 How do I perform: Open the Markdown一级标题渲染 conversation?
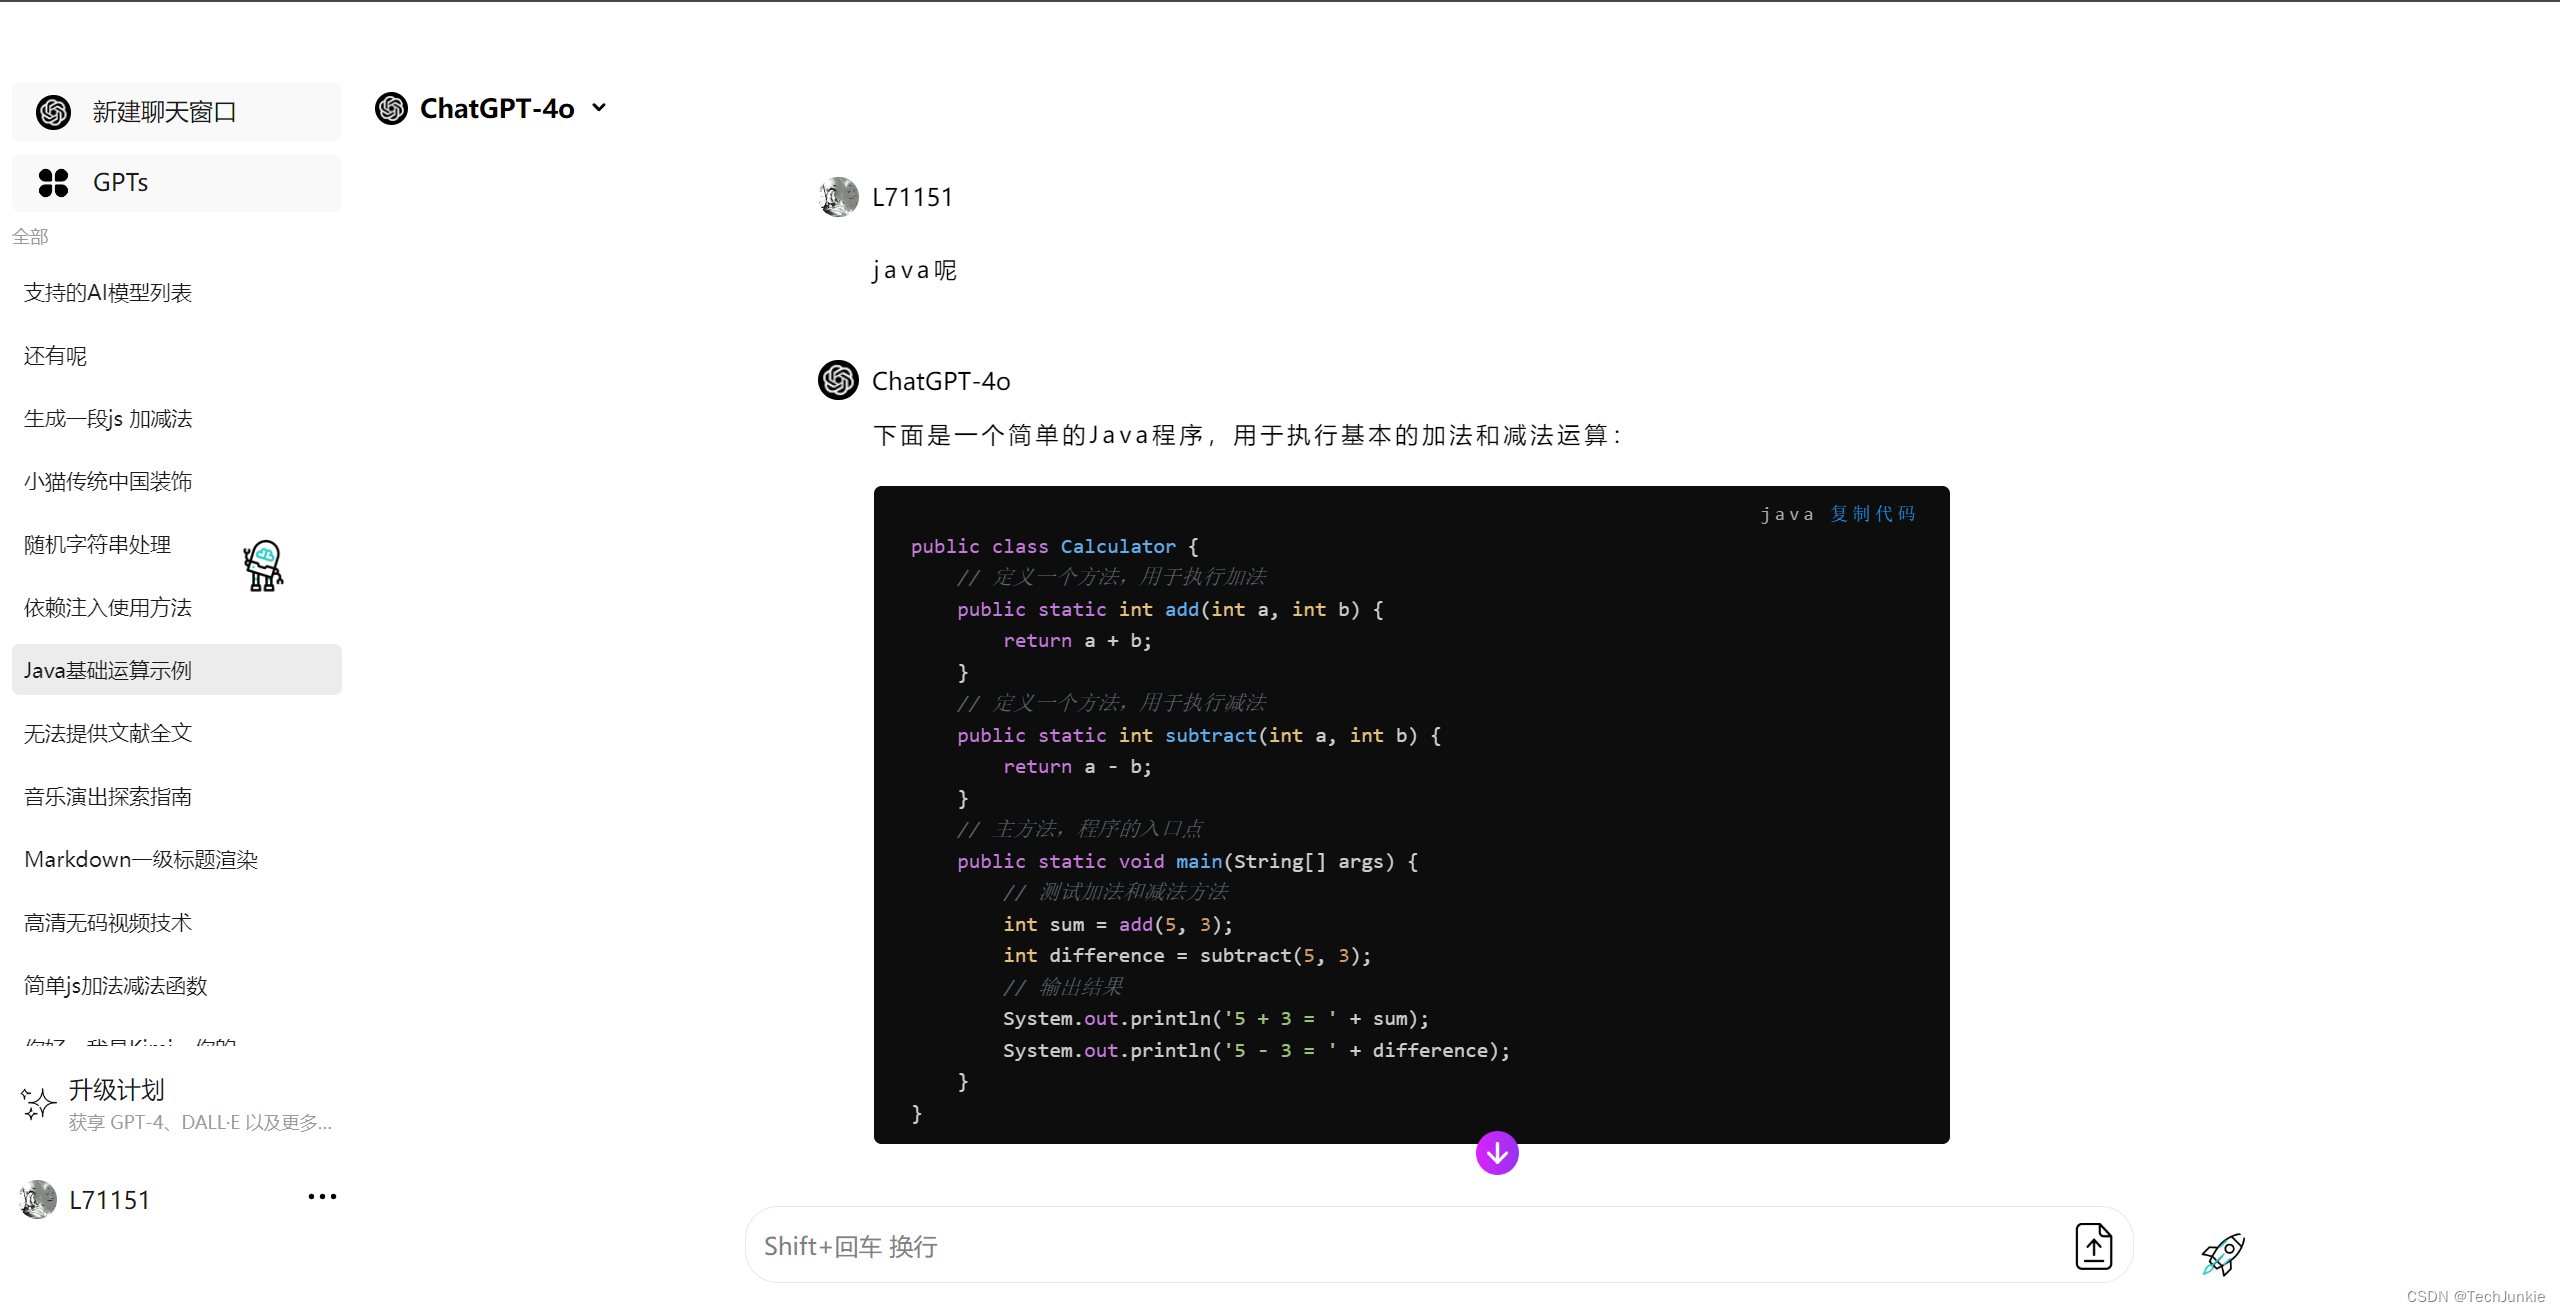click(141, 860)
